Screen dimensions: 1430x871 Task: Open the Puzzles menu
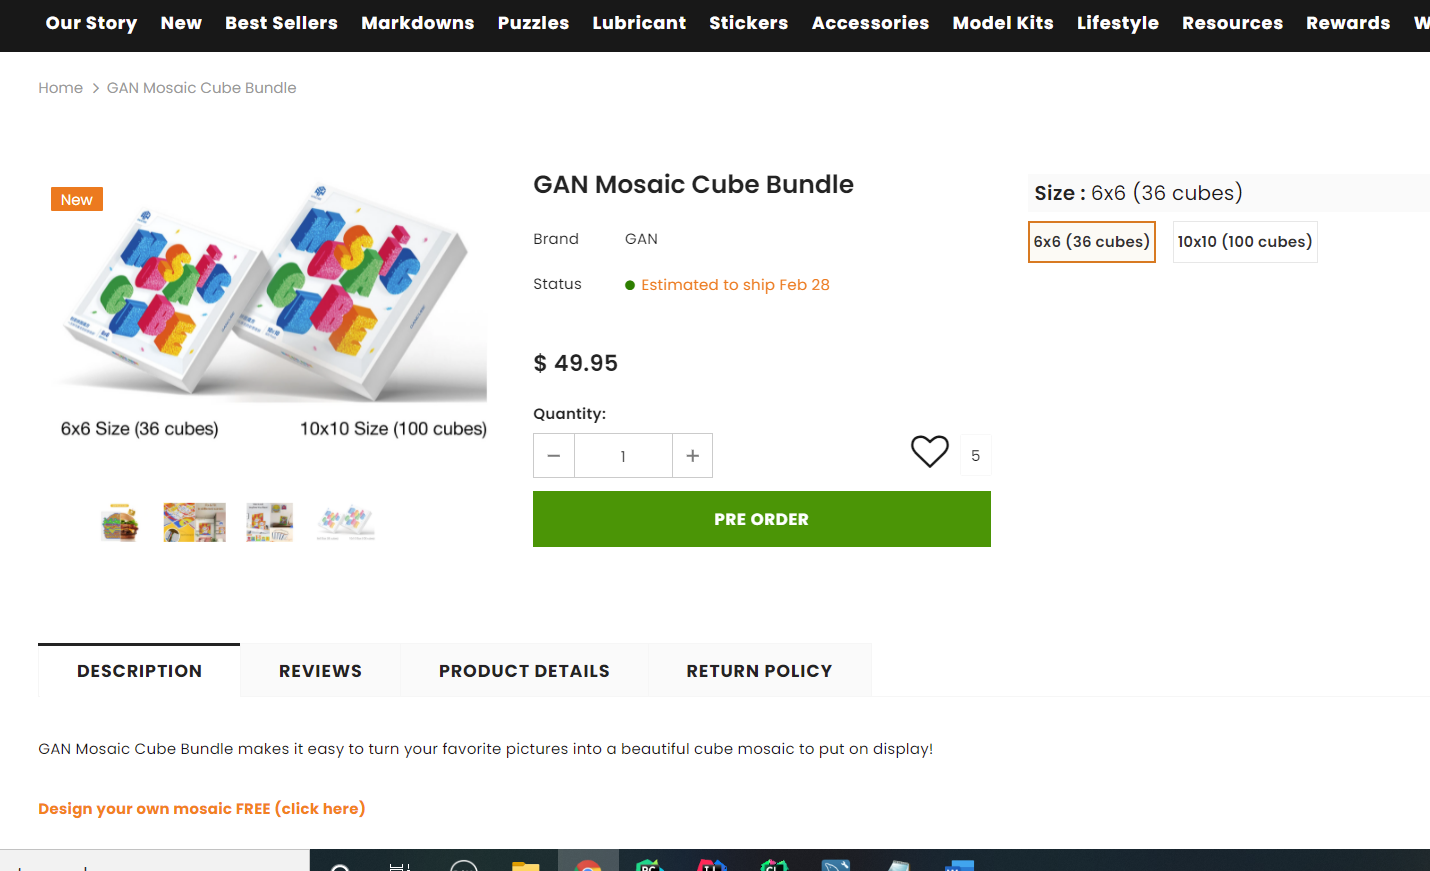[533, 23]
